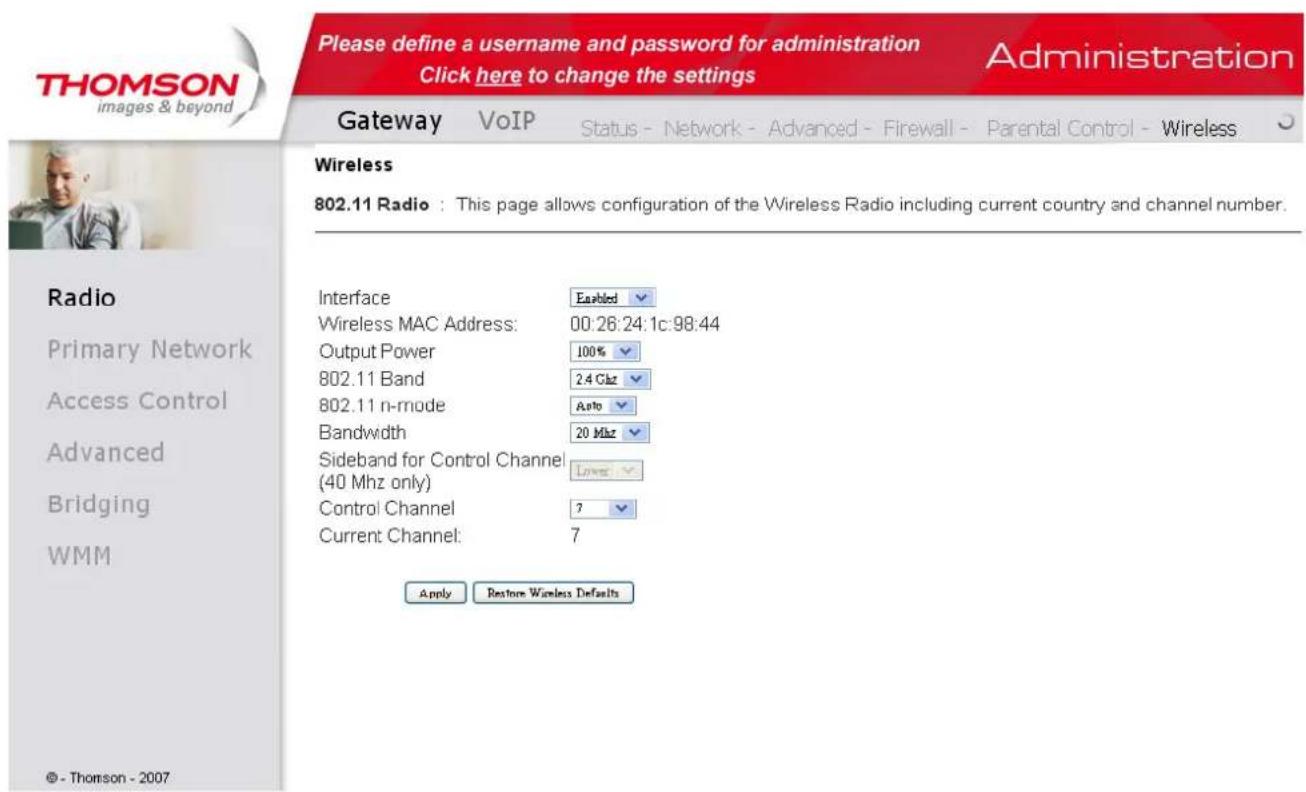This screenshot has width=1306, height=792.
Task: Open Access Control in the sidebar
Action: pyautogui.click(x=137, y=401)
